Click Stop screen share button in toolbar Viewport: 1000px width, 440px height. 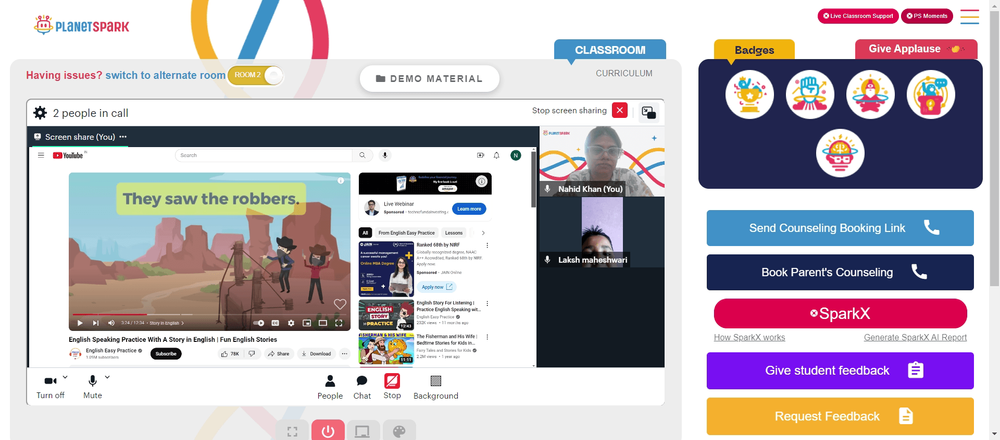pos(392,386)
